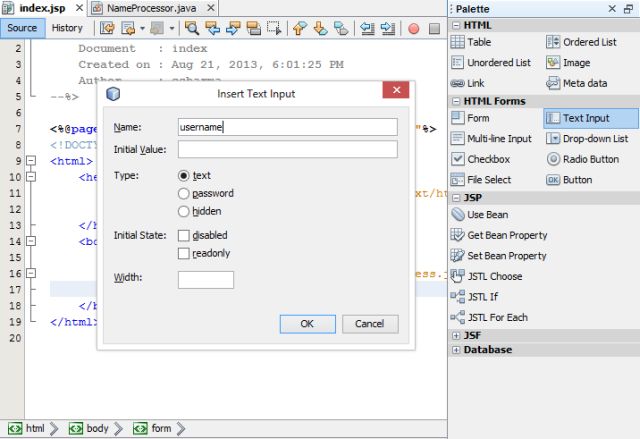Click the Initial Value input field
640x439 pixels.
click(288, 149)
